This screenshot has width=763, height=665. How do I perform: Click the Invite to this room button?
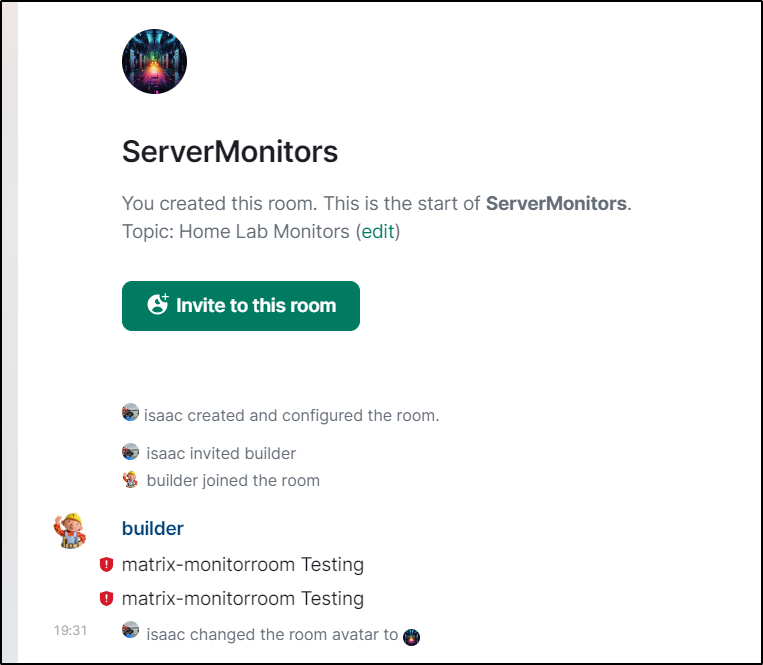tap(241, 306)
